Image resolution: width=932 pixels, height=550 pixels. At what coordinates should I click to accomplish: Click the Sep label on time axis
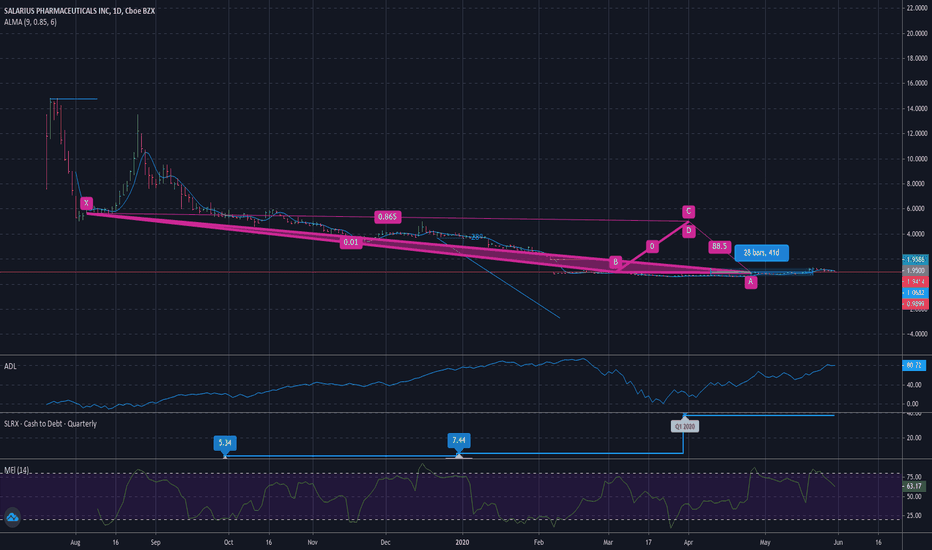(155, 542)
